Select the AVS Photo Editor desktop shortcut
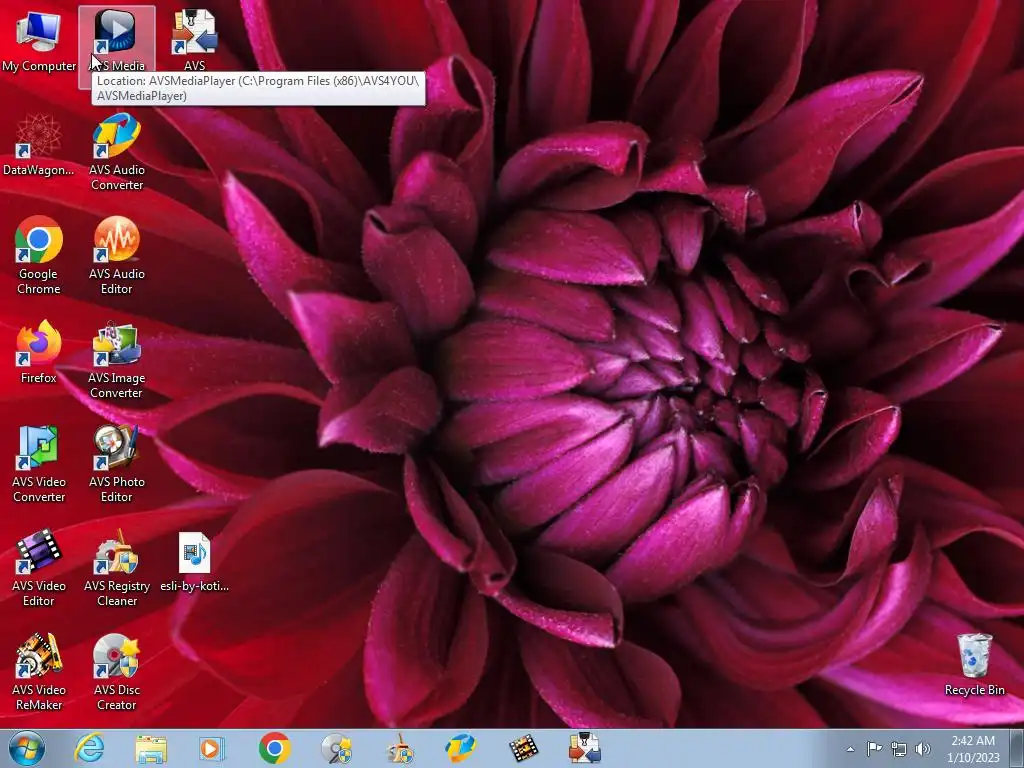 pos(116,464)
